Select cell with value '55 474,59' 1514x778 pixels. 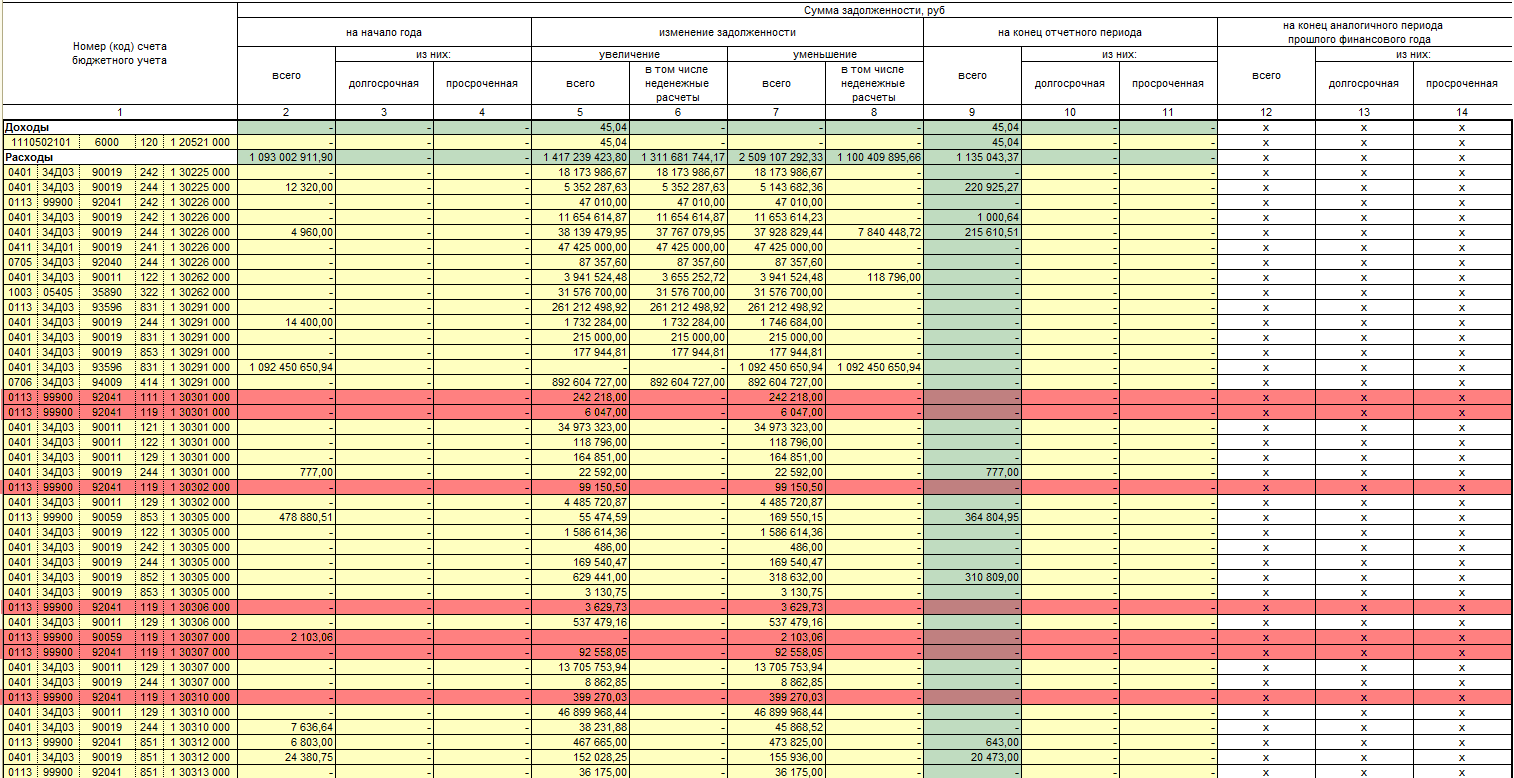(580, 517)
